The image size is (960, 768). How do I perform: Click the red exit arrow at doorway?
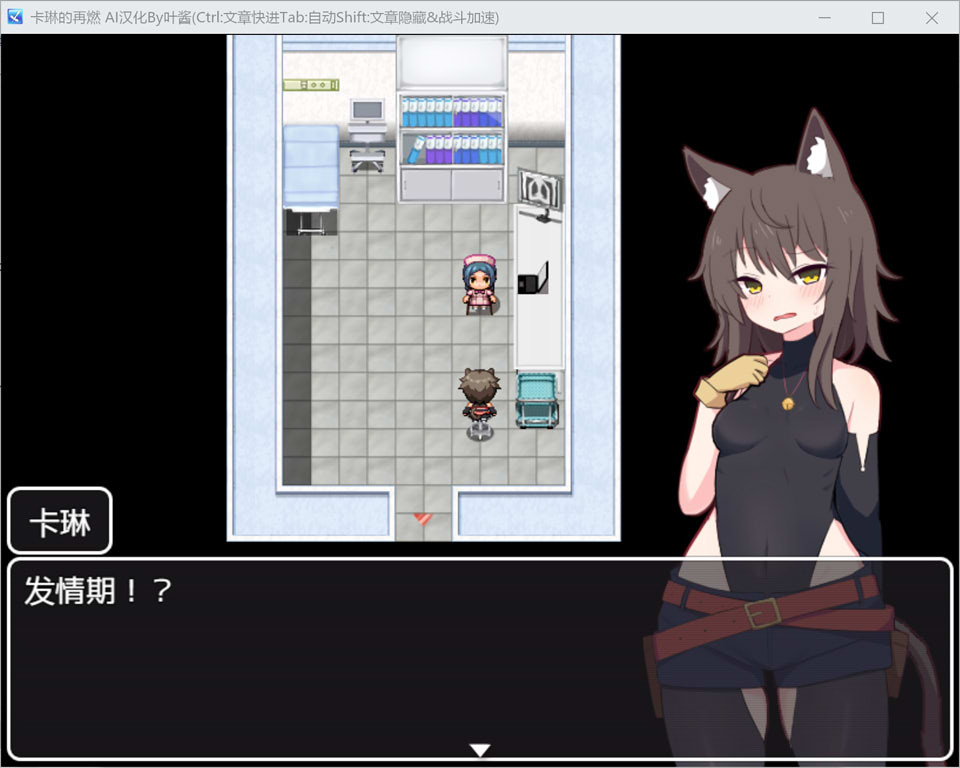click(x=422, y=519)
